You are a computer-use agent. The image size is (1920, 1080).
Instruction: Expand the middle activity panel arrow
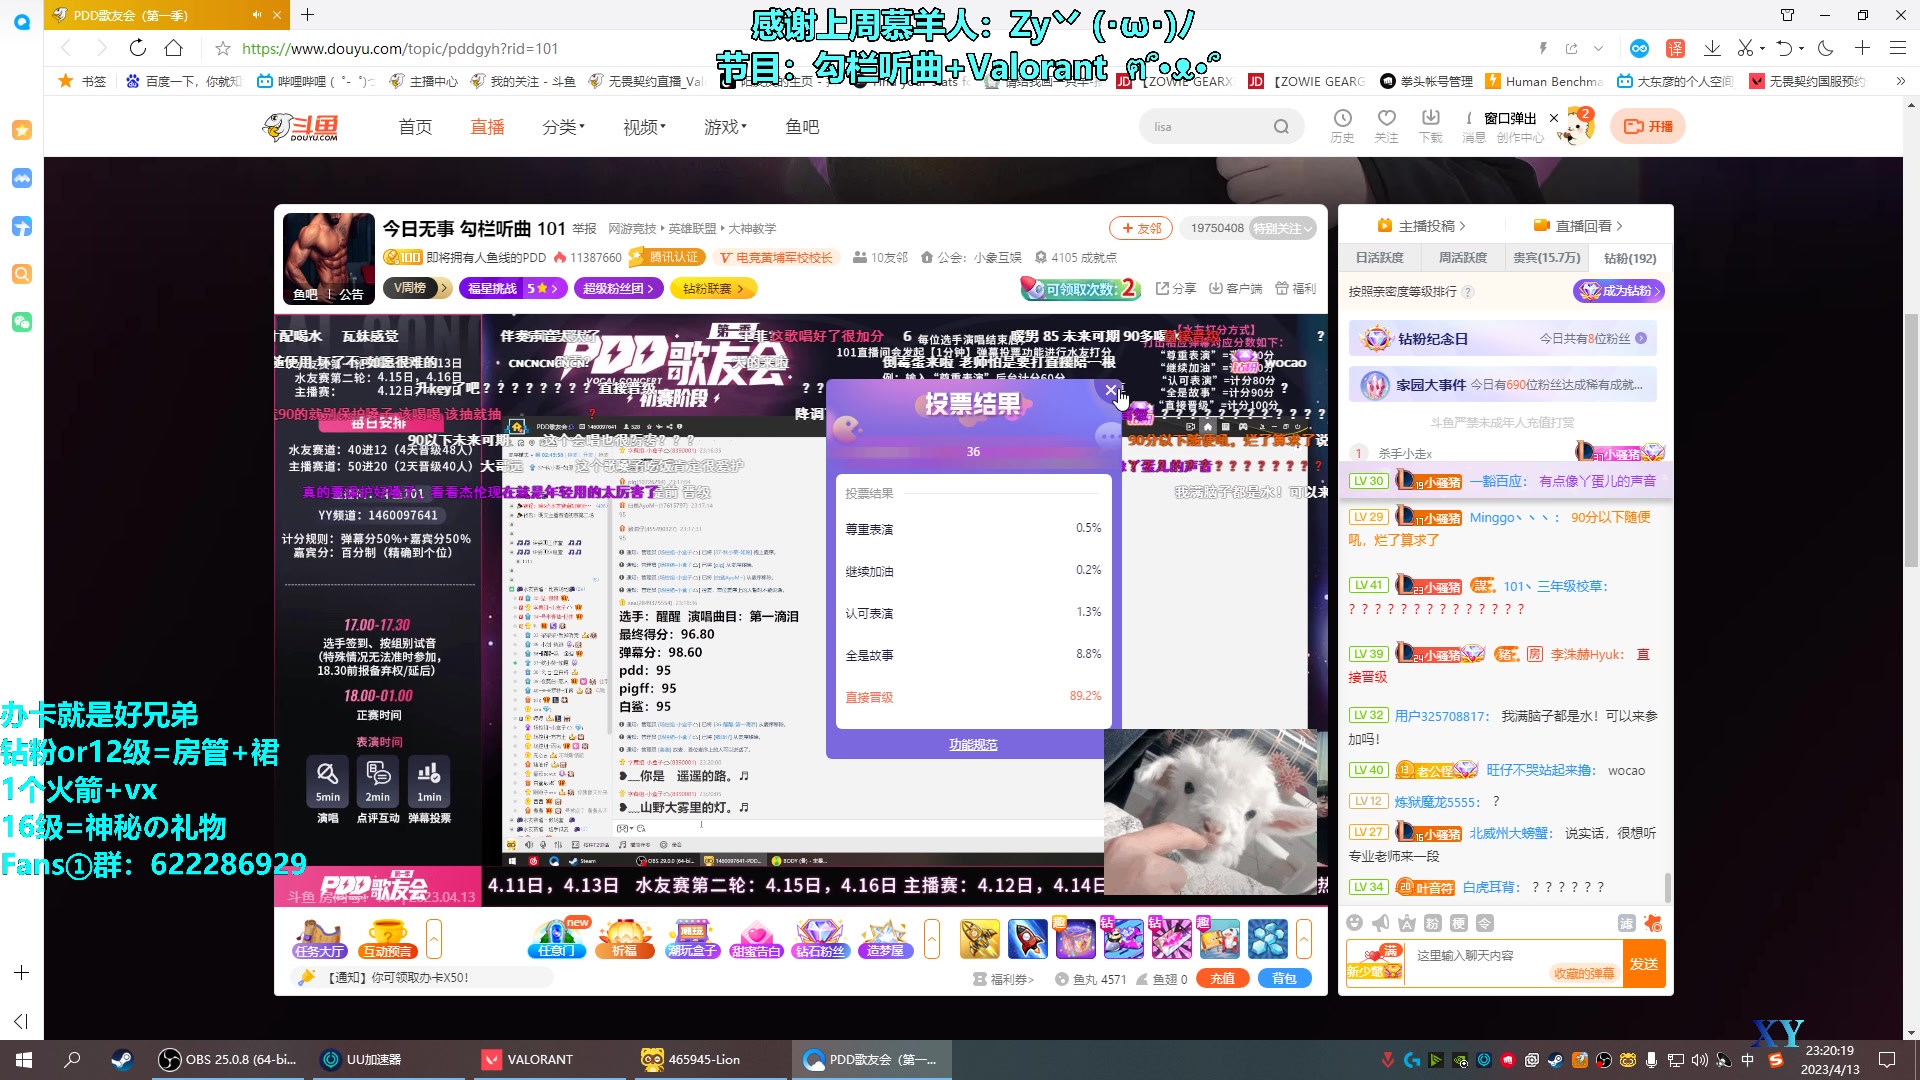(x=932, y=939)
